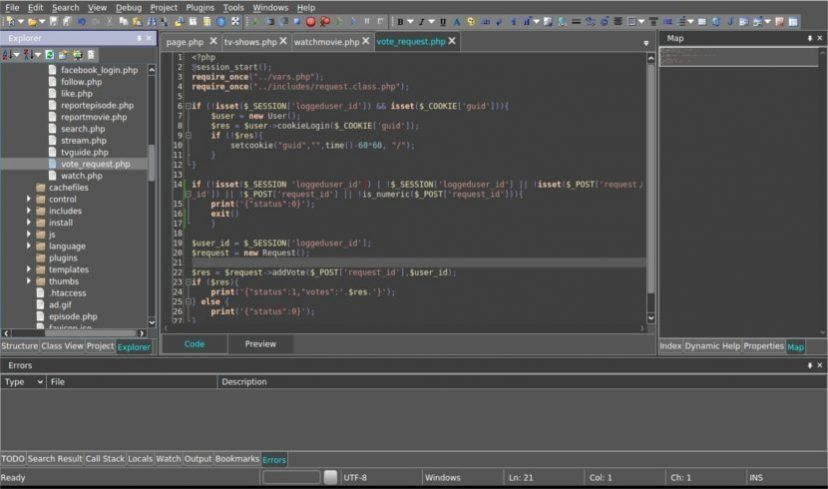Click the last icon in Explorer toolbar
This screenshot has height=489, width=828.
[x=91, y=54]
